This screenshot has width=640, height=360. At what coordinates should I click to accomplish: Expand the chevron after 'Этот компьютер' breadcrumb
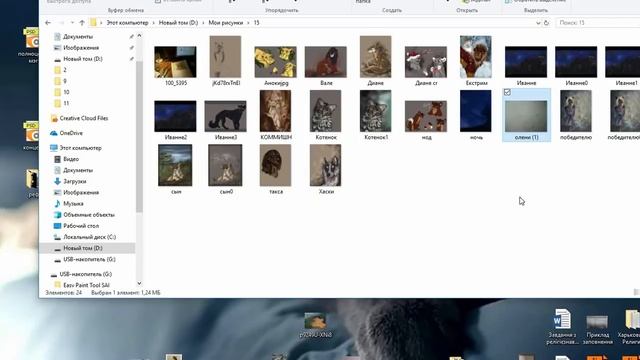click(x=153, y=23)
